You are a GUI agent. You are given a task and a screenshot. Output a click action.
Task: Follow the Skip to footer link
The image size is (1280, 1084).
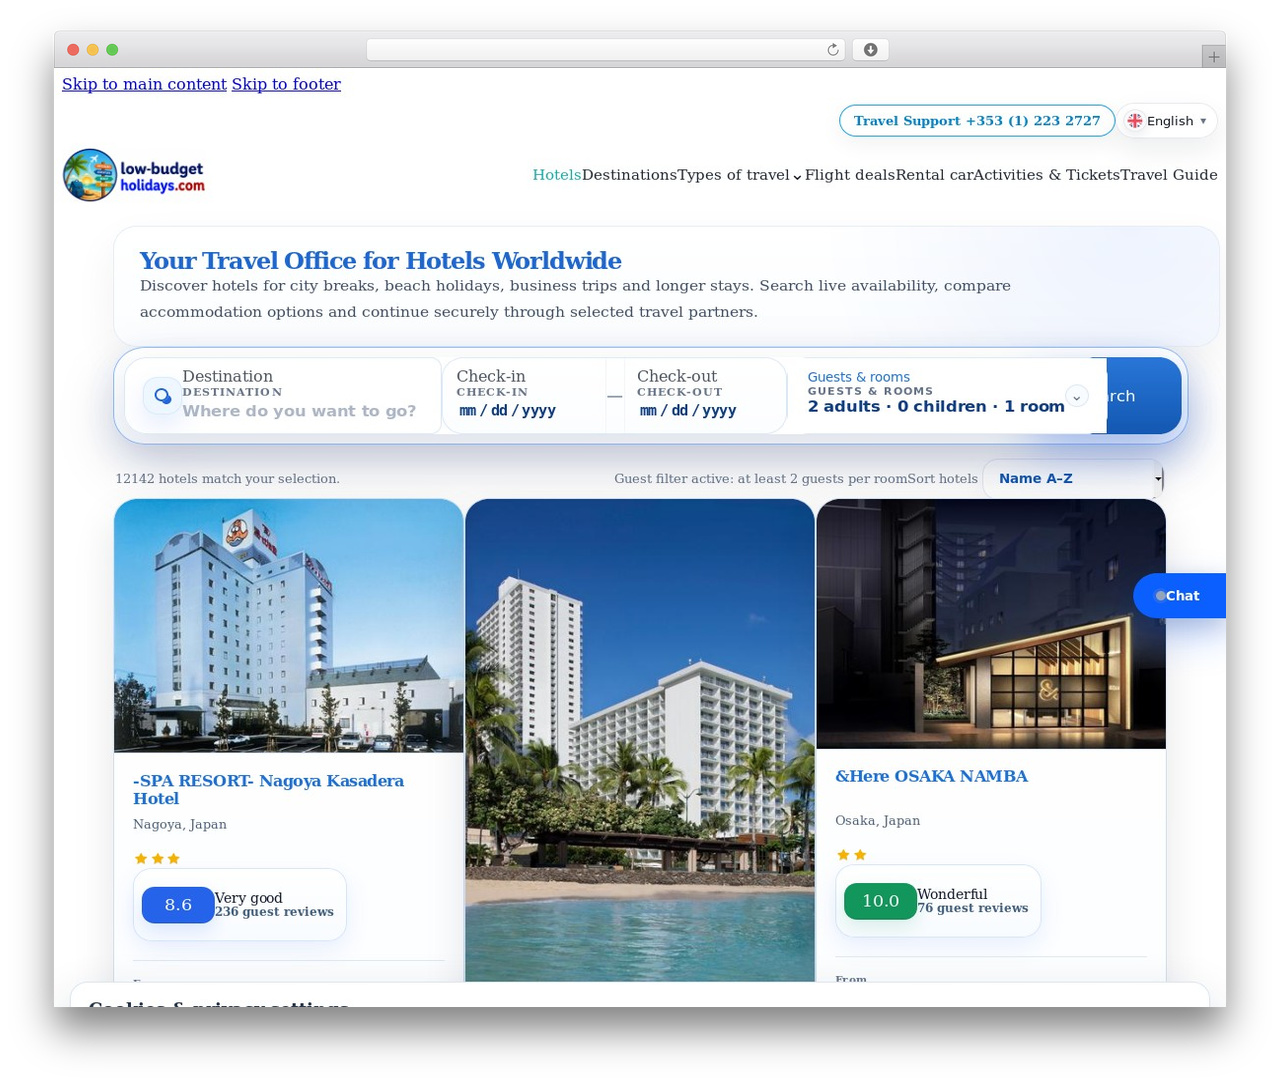286,84
